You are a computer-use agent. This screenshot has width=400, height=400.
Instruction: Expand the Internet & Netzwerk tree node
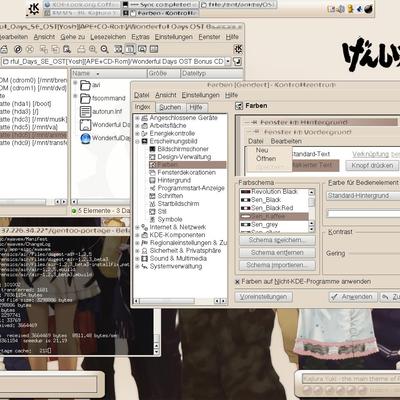pos(137,227)
